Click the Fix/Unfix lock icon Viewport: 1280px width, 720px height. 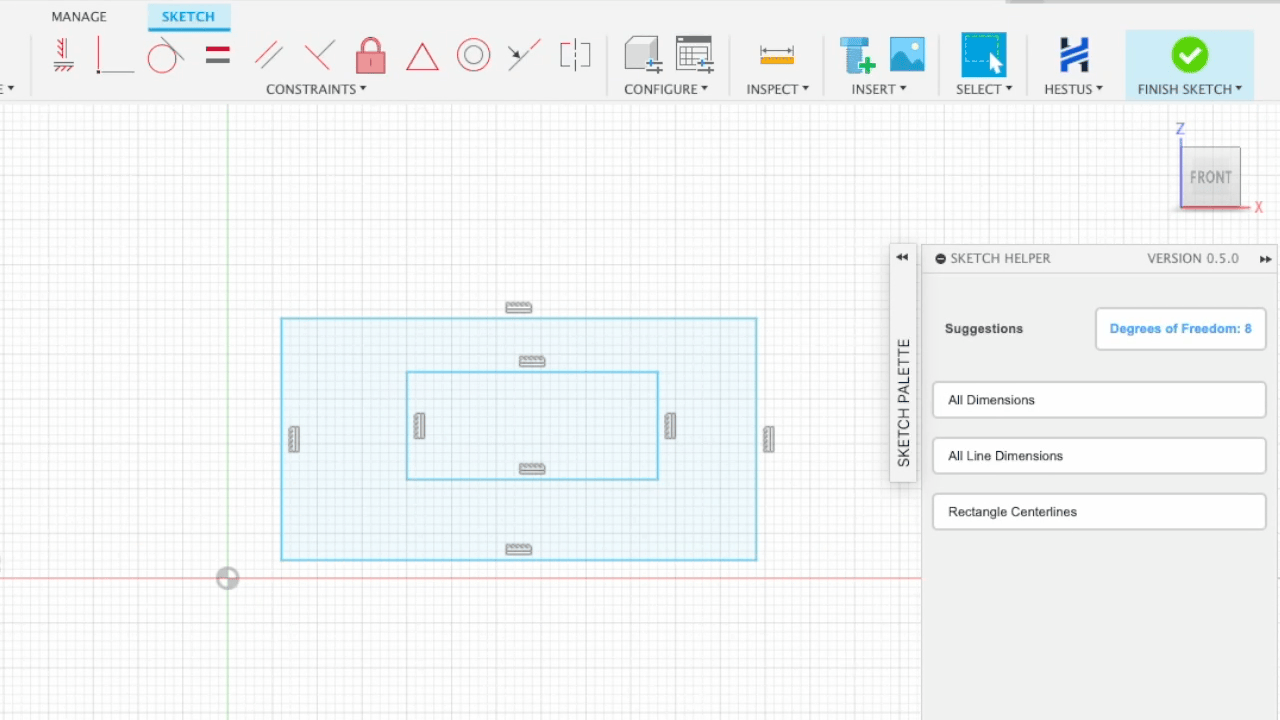tap(370, 55)
